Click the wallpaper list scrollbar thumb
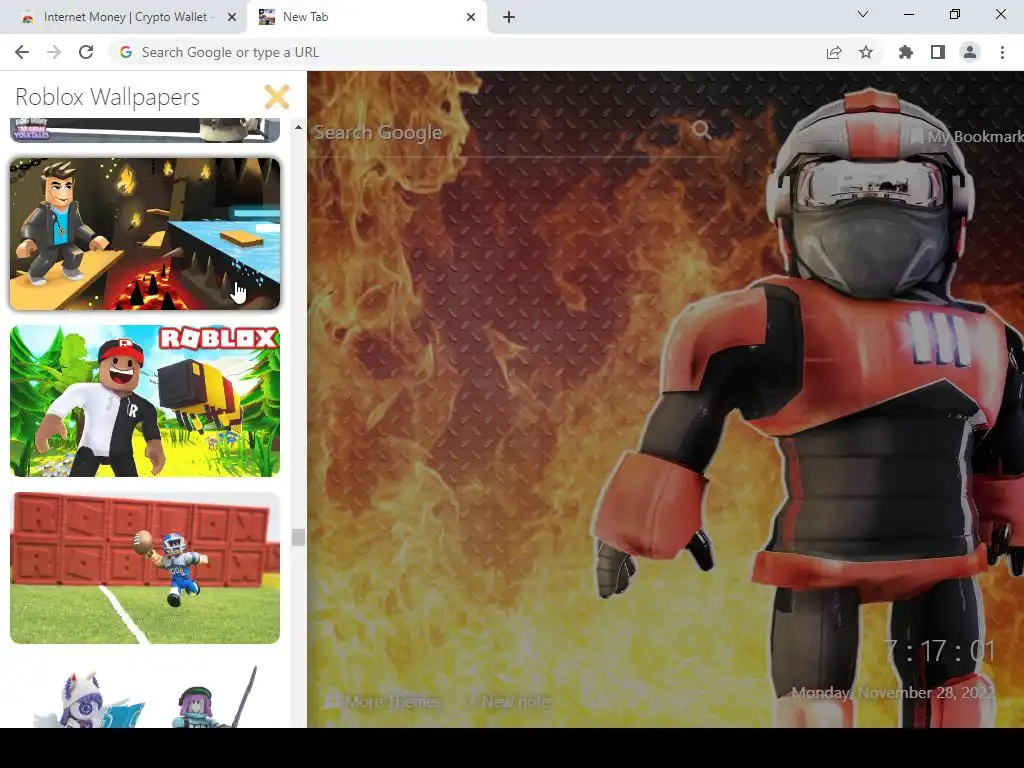This screenshot has height=768, width=1024. click(x=298, y=537)
